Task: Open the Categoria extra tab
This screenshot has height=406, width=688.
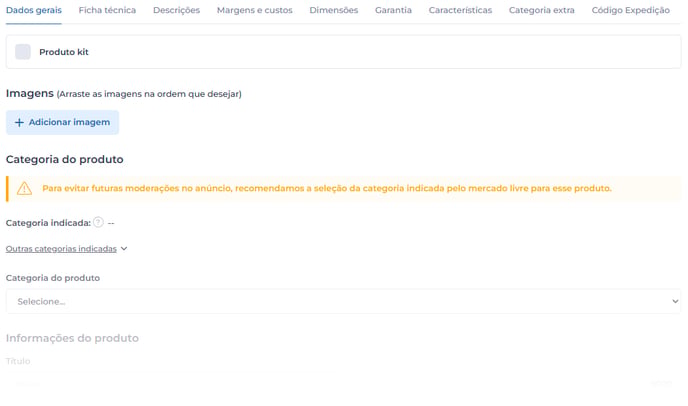Action: tap(541, 10)
